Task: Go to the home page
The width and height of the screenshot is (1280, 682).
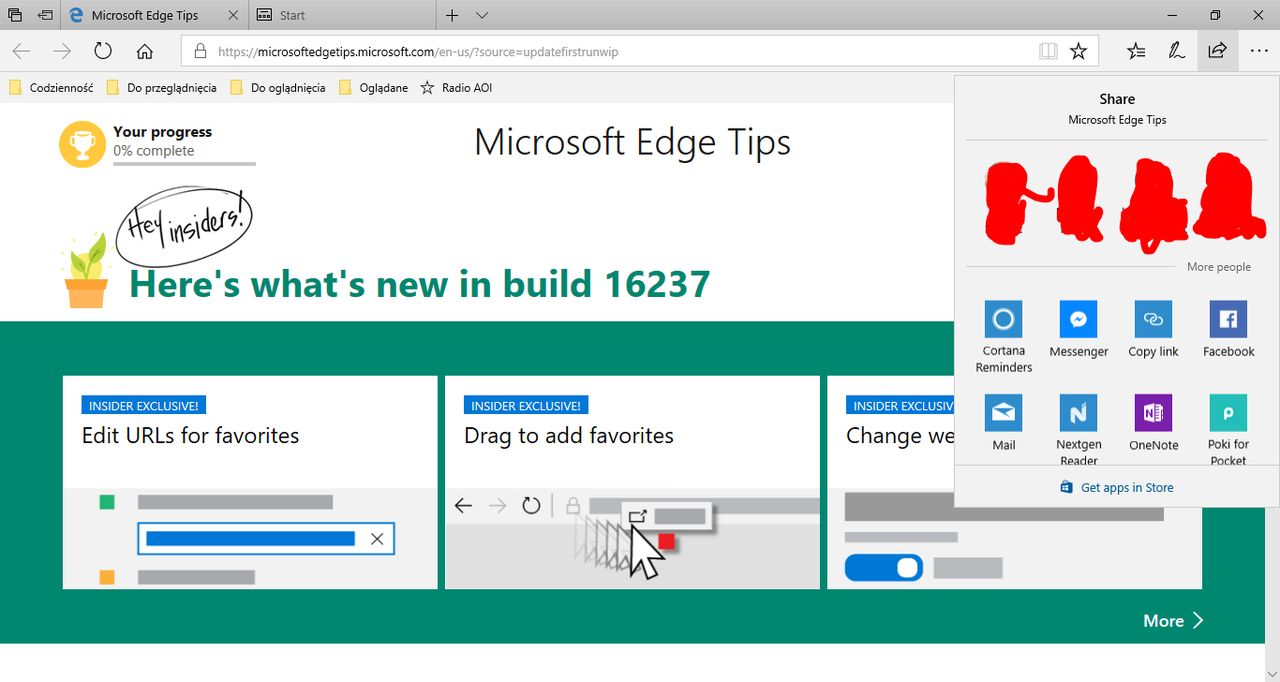Action: click(x=145, y=51)
